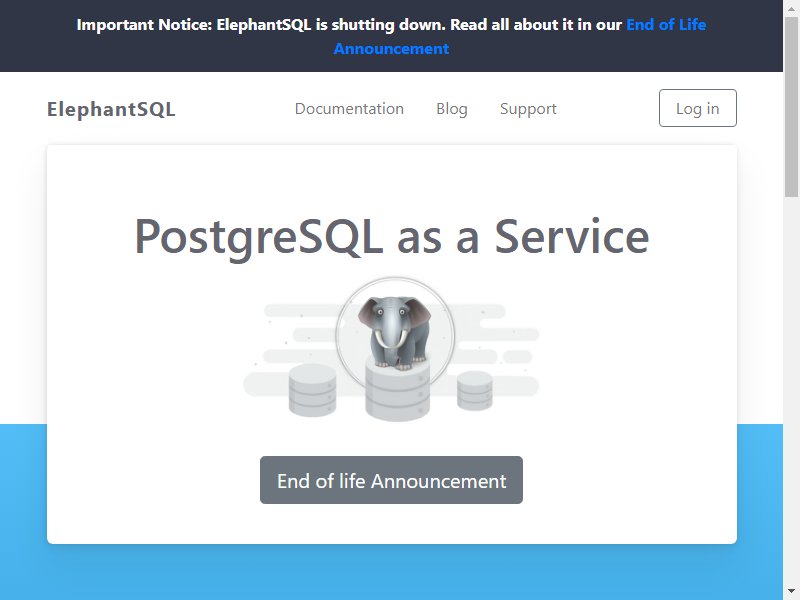The image size is (800, 600).
Task: Click the Log in button
Action: (x=697, y=108)
